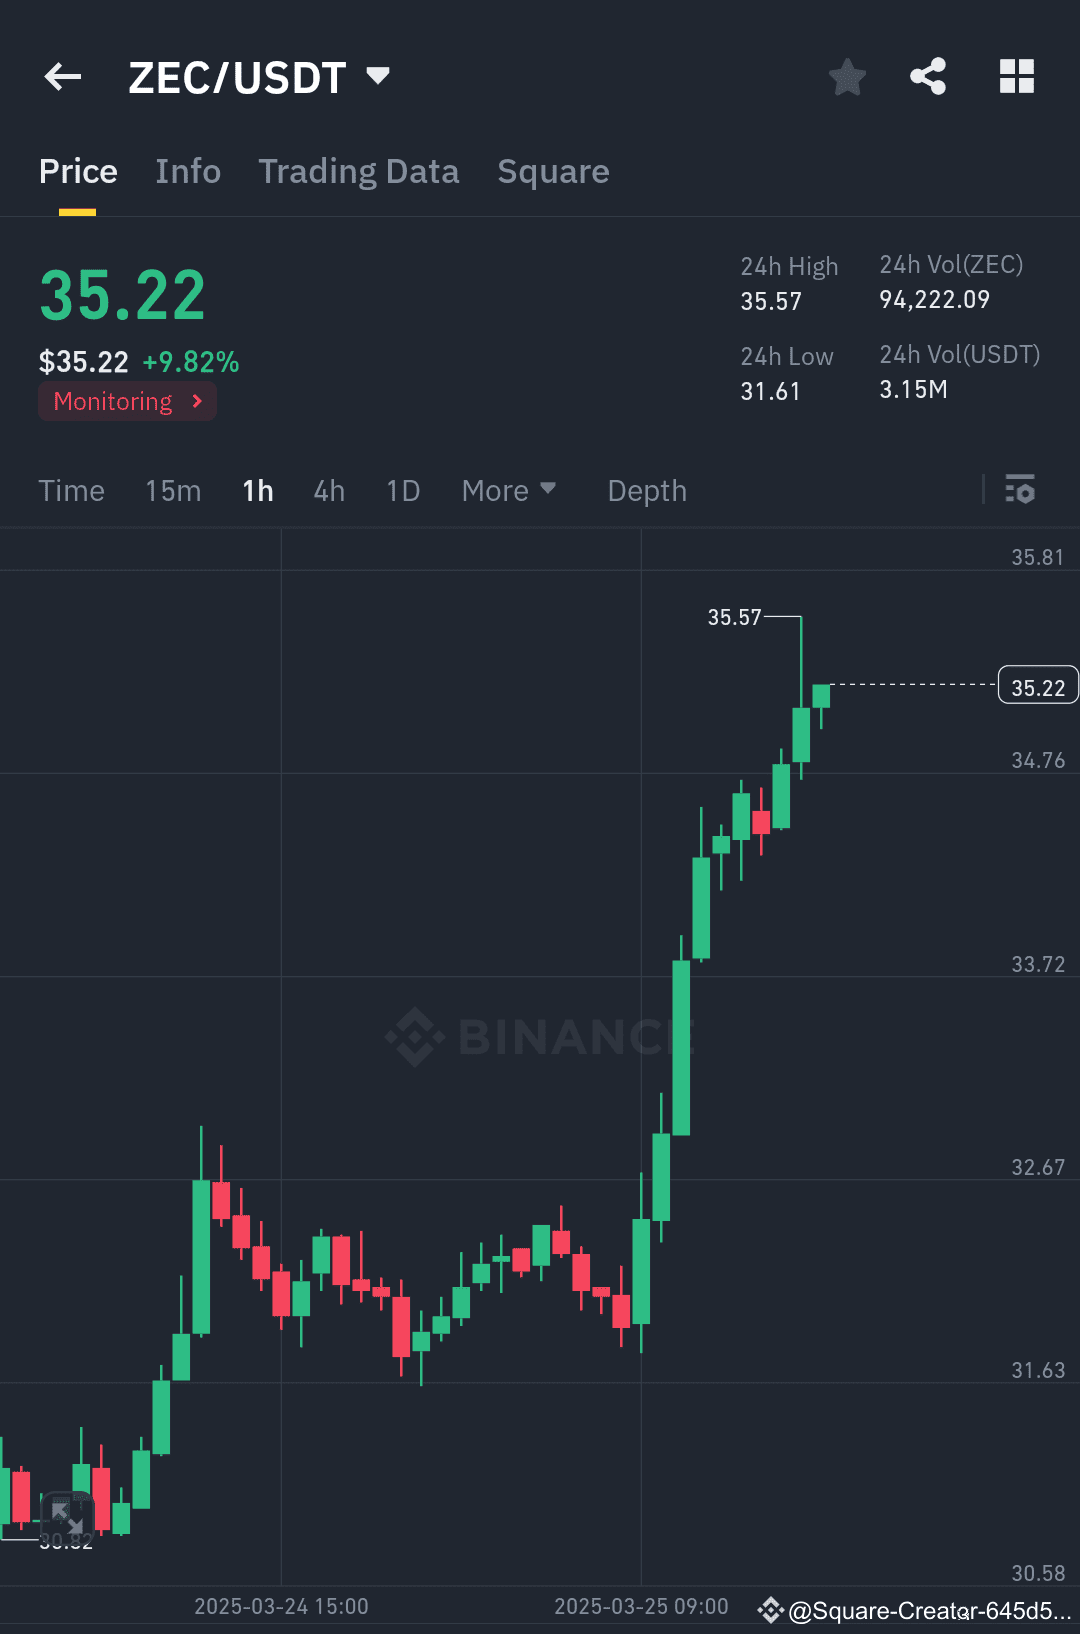Open the share options icon

pyautogui.click(x=927, y=76)
